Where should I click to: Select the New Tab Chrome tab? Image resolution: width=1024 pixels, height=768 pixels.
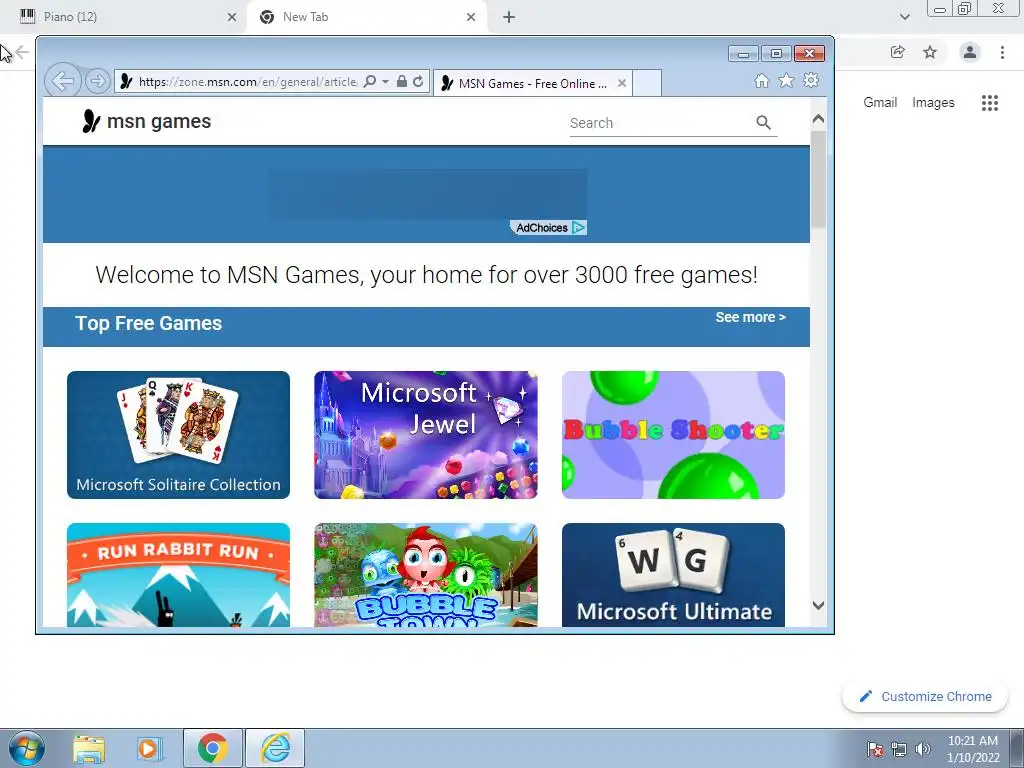click(366, 17)
